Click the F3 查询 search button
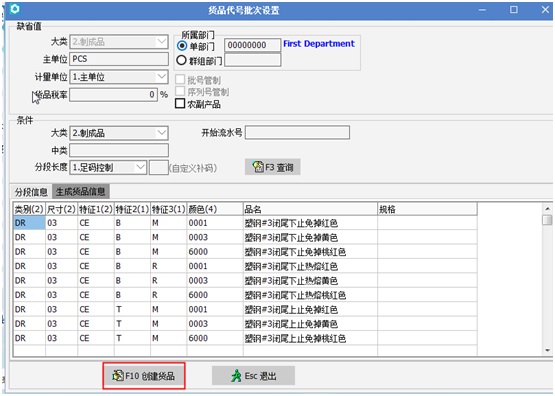The height and width of the screenshot is (396, 555). 273,167
